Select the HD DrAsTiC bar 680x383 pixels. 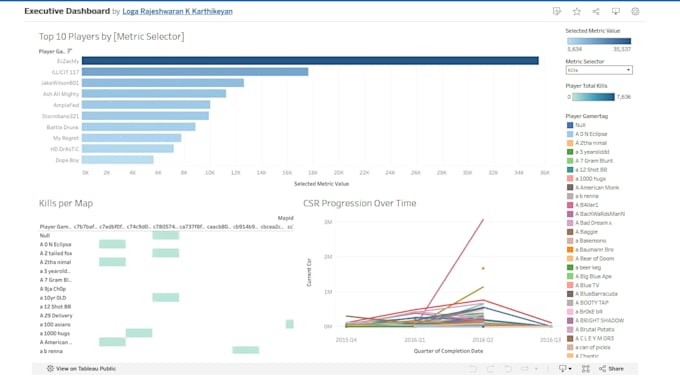pyautogui.click(x=128, y=149)
